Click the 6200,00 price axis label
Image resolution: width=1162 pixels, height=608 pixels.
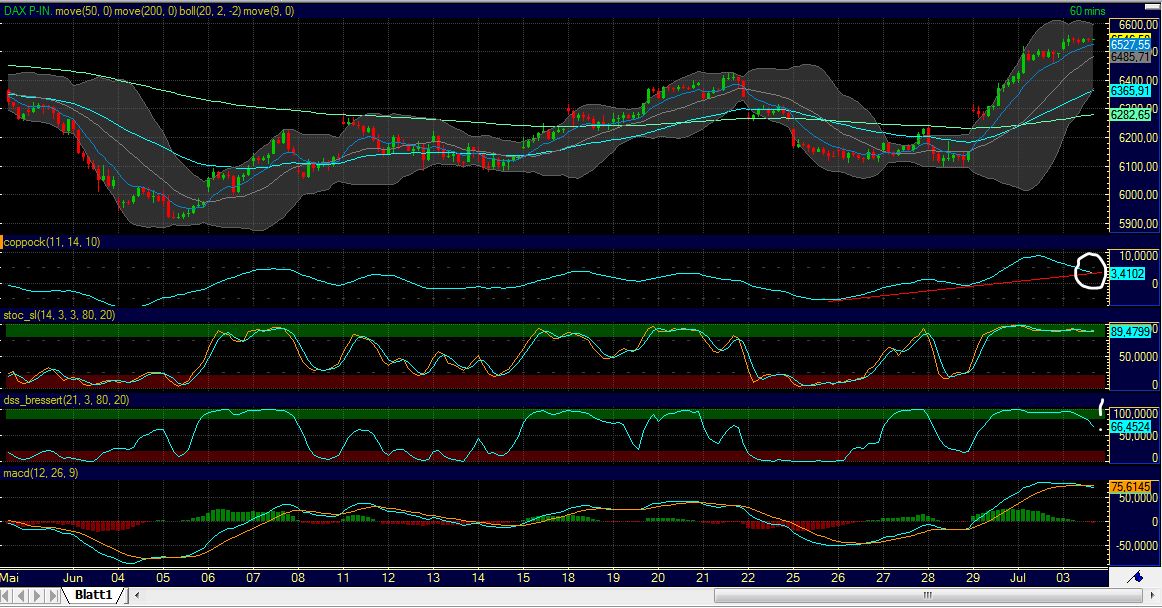(1138, 138)
